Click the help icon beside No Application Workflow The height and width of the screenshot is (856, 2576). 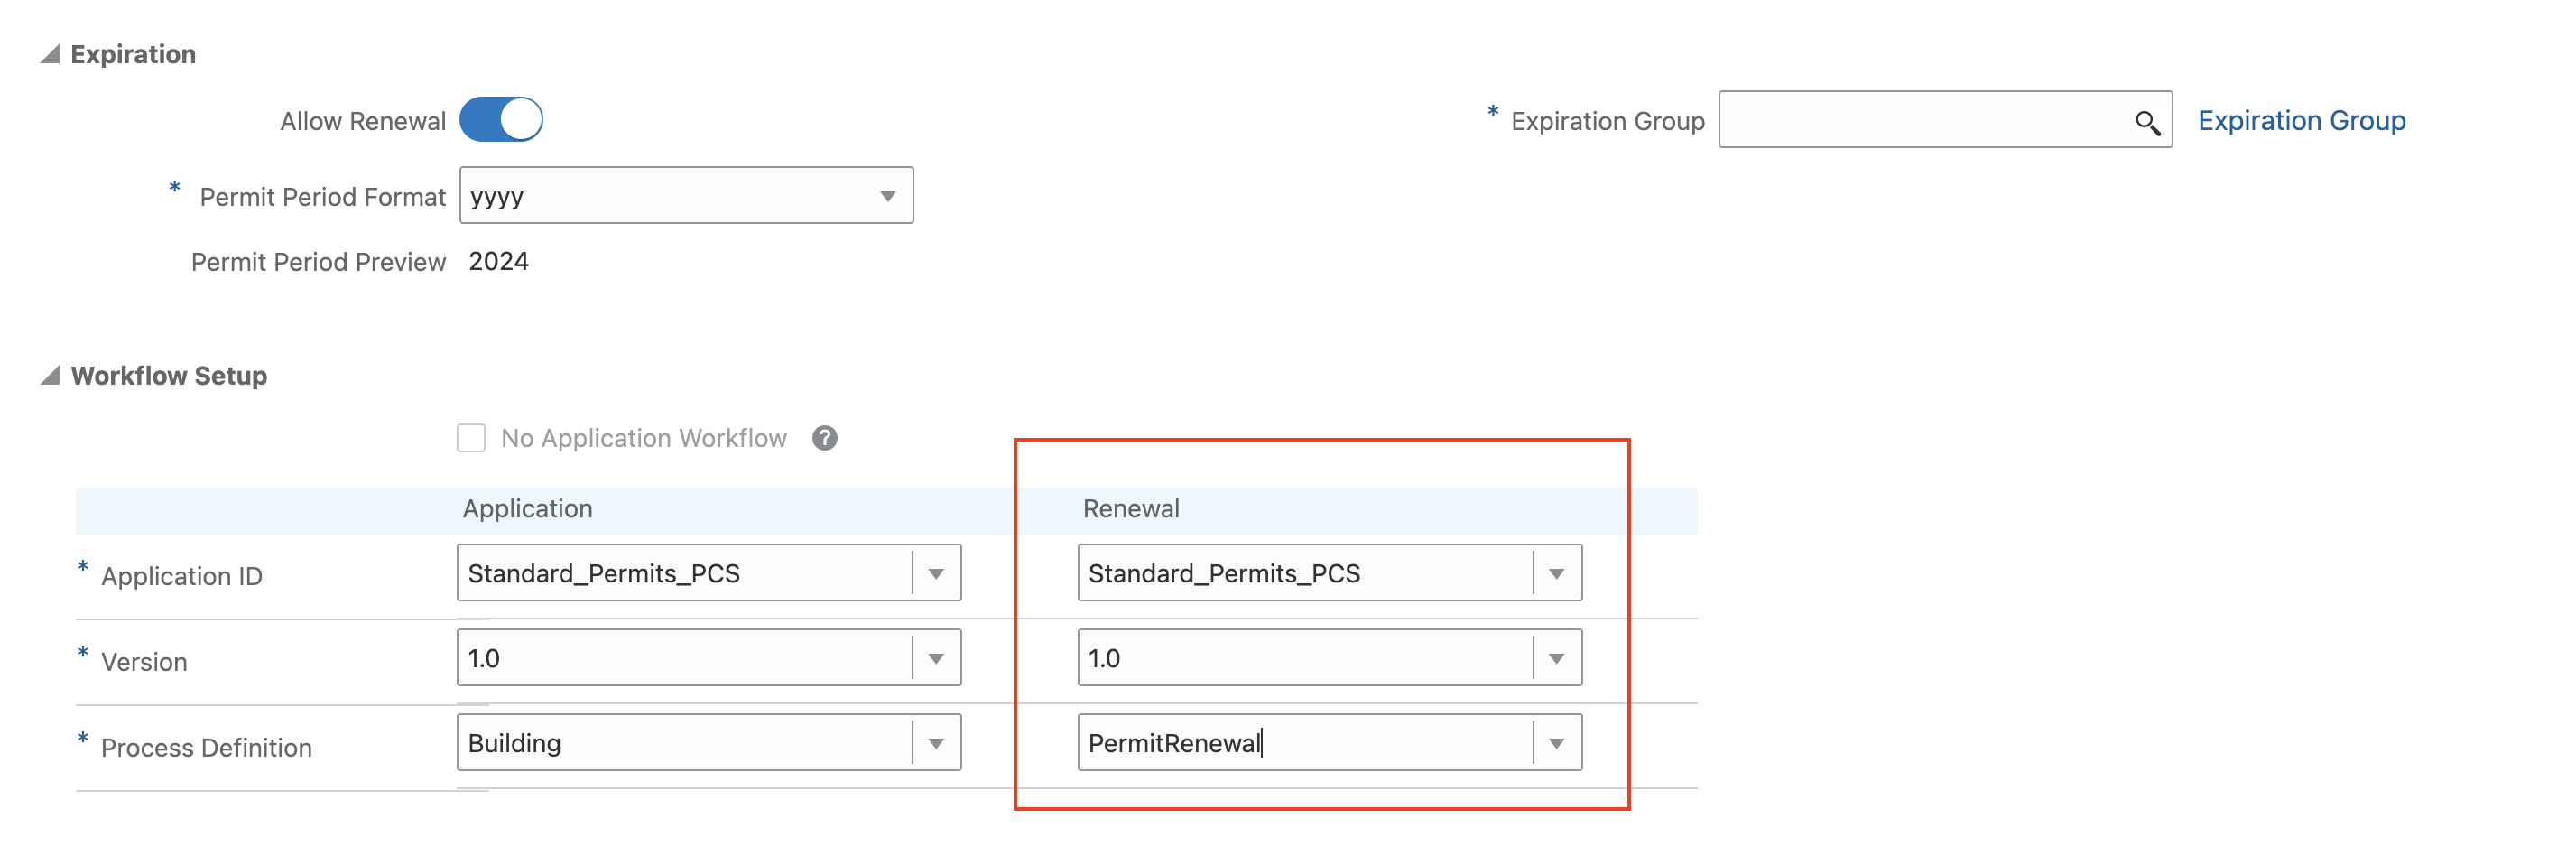pyautogui.click(x=824, y=438)
